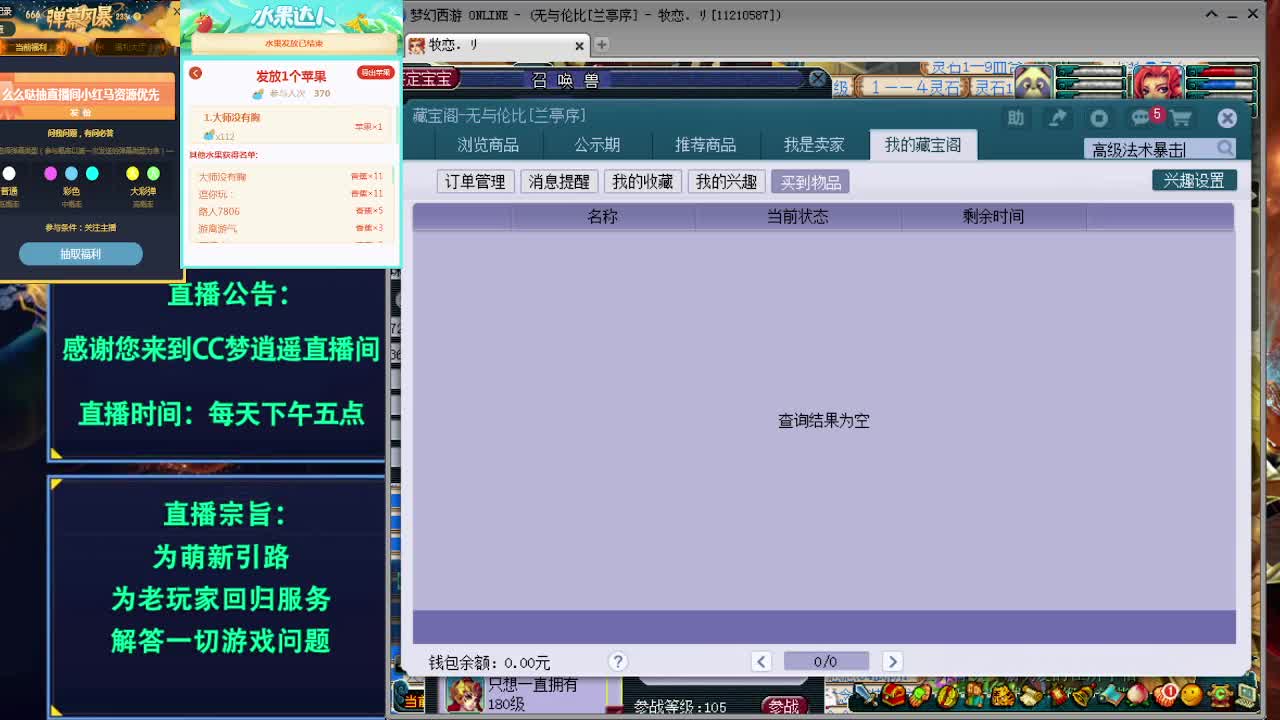Click red back arrow in 水果达人 panel
This screenshot has width=1280, height=720.
coord(195,73)
